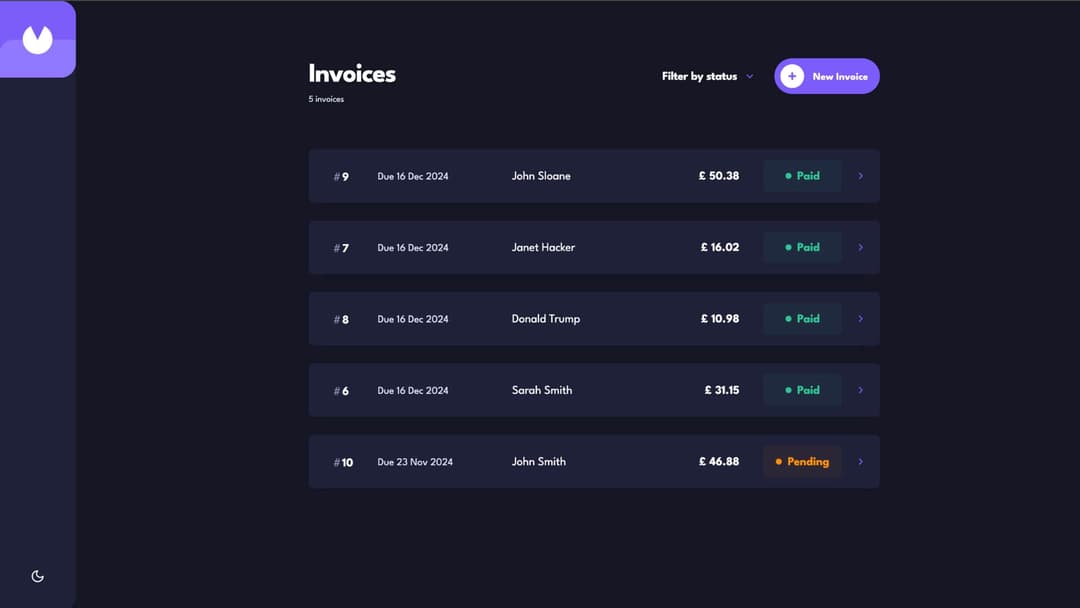This screenshot has width=1080, height=608.
Task: Select John Sloane's invoice row
Action: click(594, 175)
